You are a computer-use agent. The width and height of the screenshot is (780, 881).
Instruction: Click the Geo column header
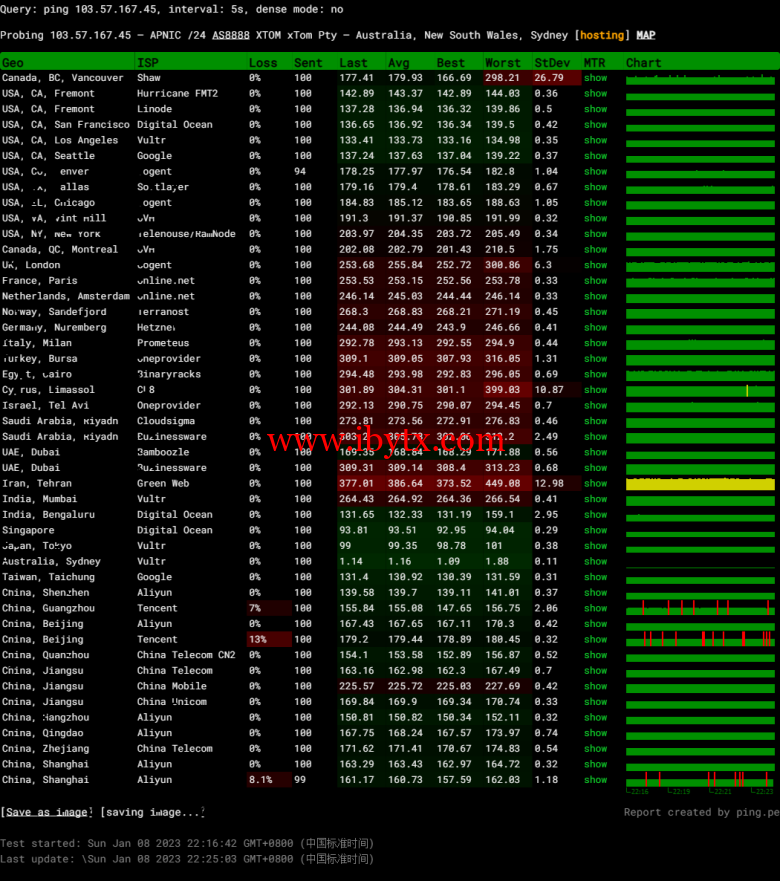coord(13,62)
